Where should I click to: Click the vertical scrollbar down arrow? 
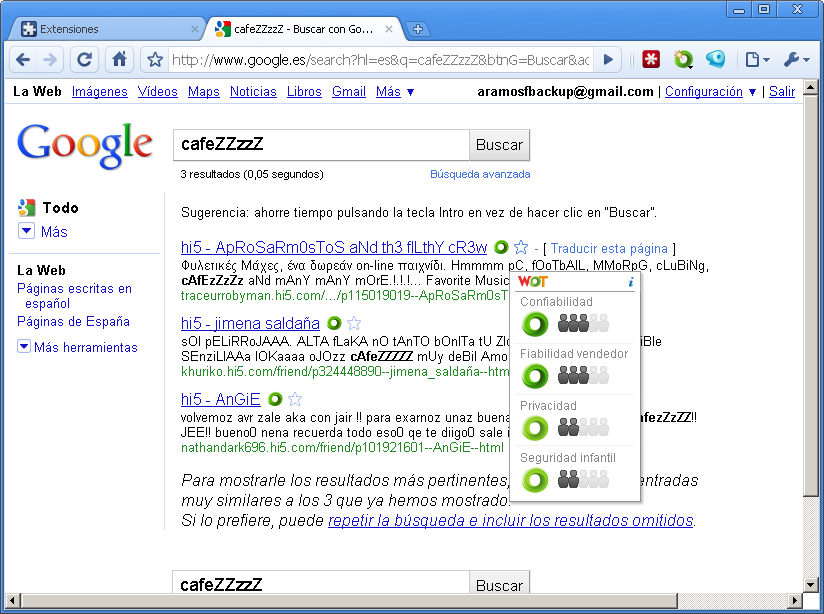(x=811, y=584)
